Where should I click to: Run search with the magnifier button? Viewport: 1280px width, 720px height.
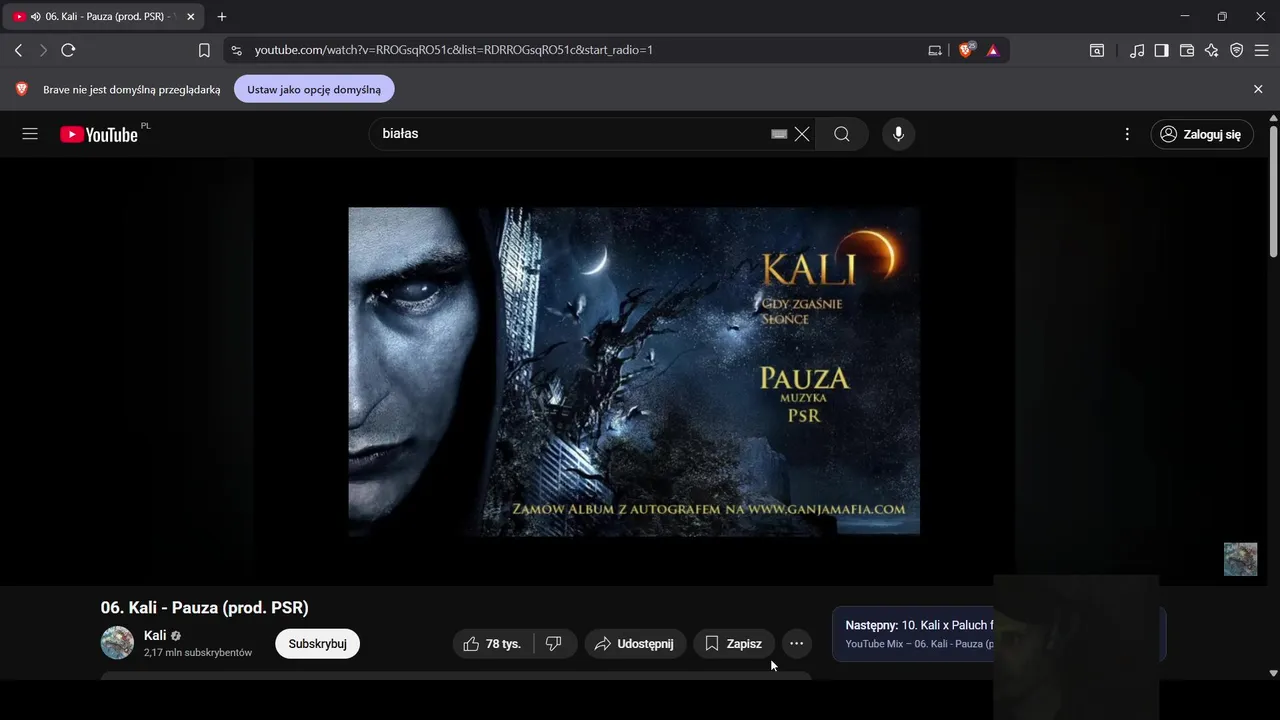842,134
